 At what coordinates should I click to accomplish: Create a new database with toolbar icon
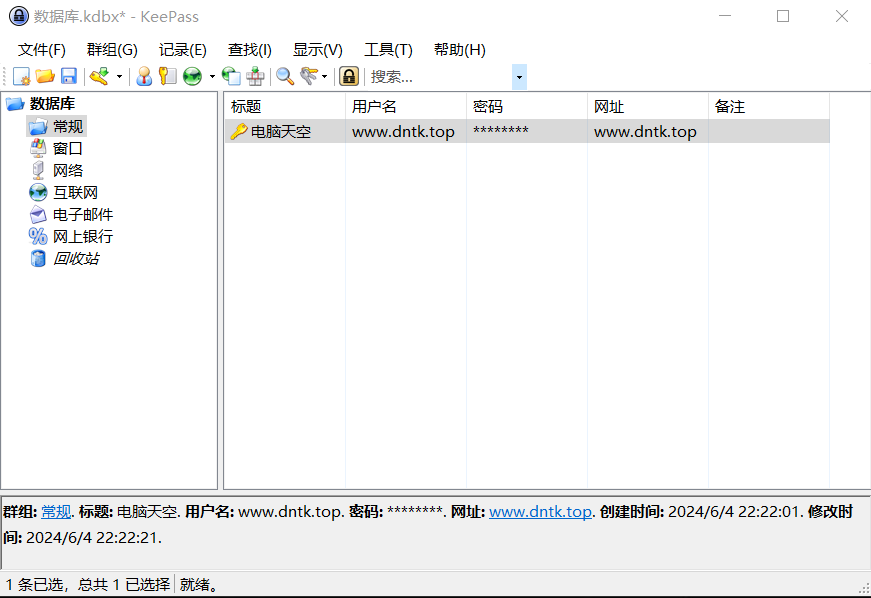(22, 76)
